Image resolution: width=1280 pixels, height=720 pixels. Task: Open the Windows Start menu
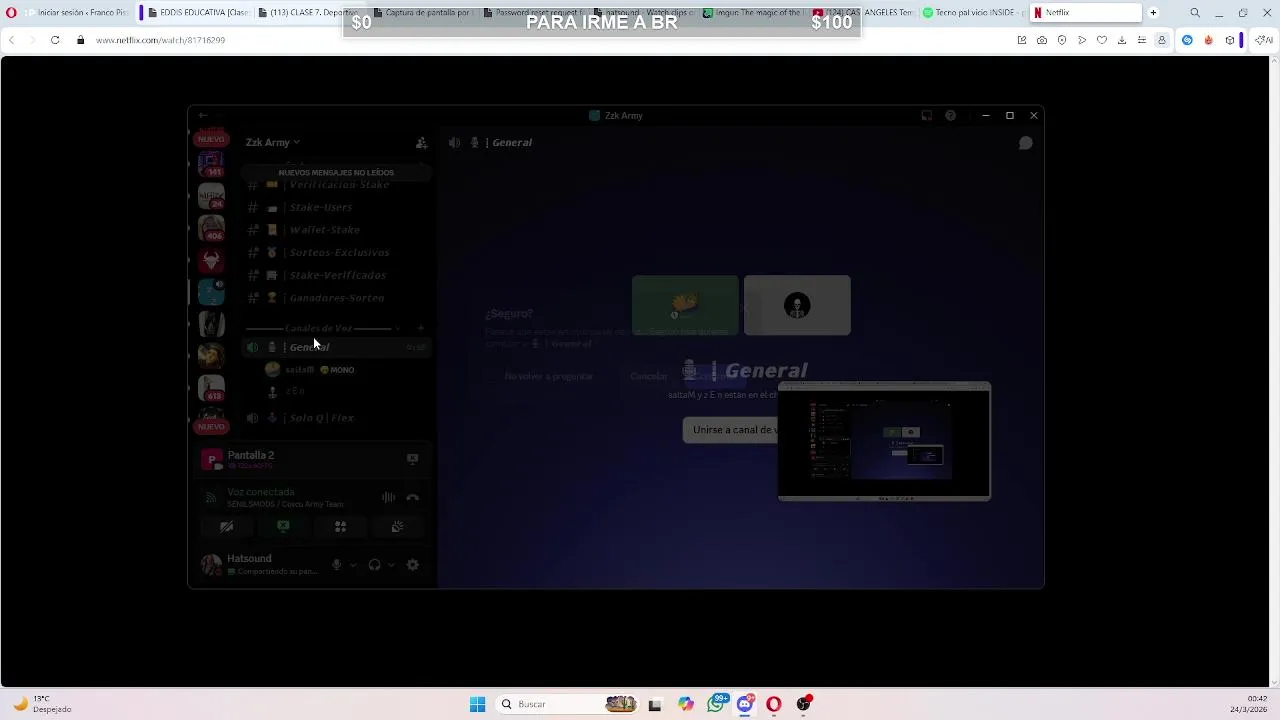tap(477, 704)
